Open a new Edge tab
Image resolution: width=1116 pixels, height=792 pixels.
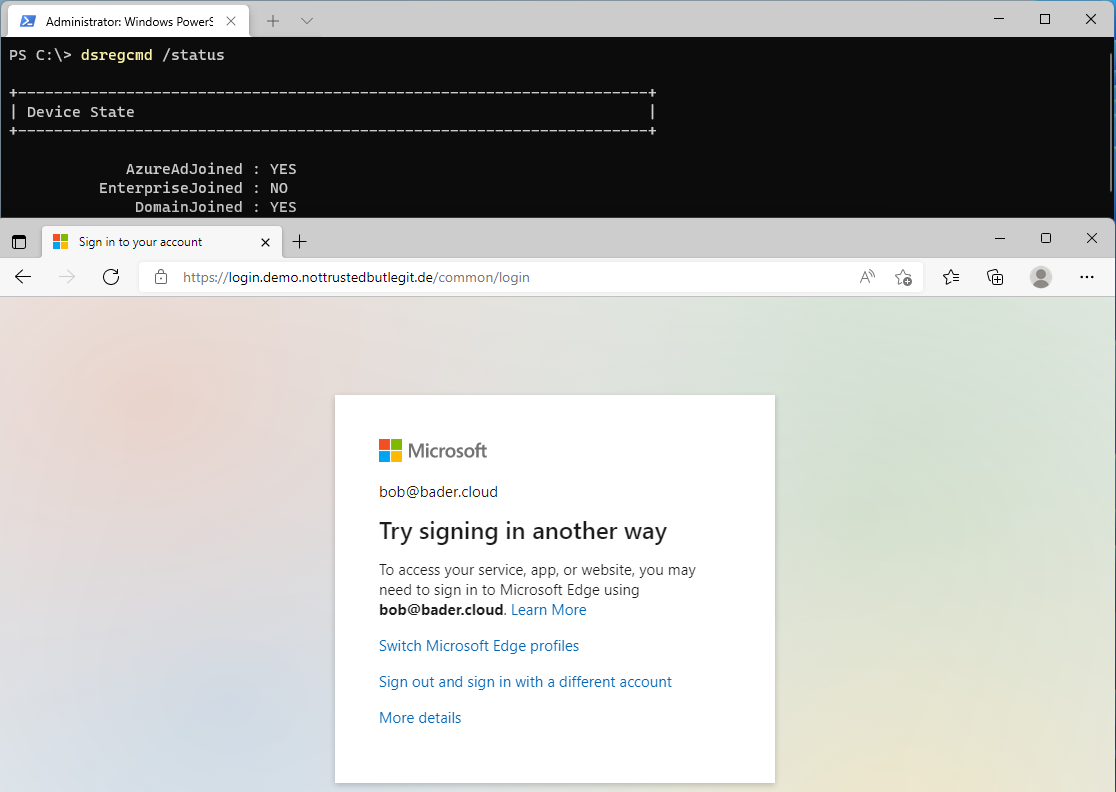click(300, 242)
